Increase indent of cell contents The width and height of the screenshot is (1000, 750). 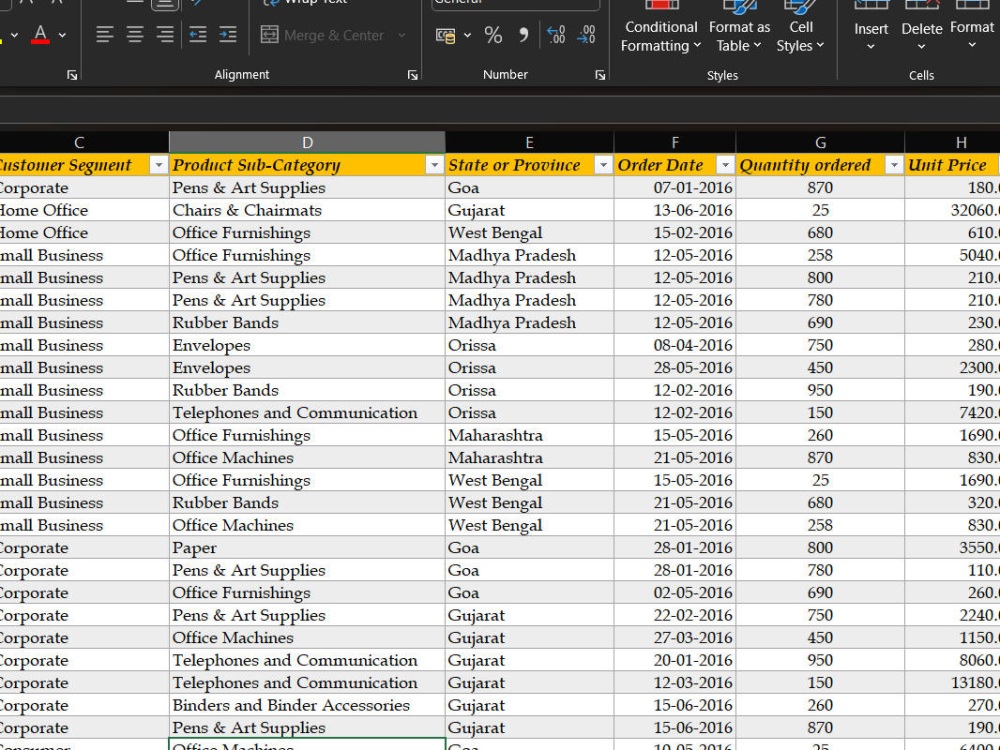[x=228, y=34]
